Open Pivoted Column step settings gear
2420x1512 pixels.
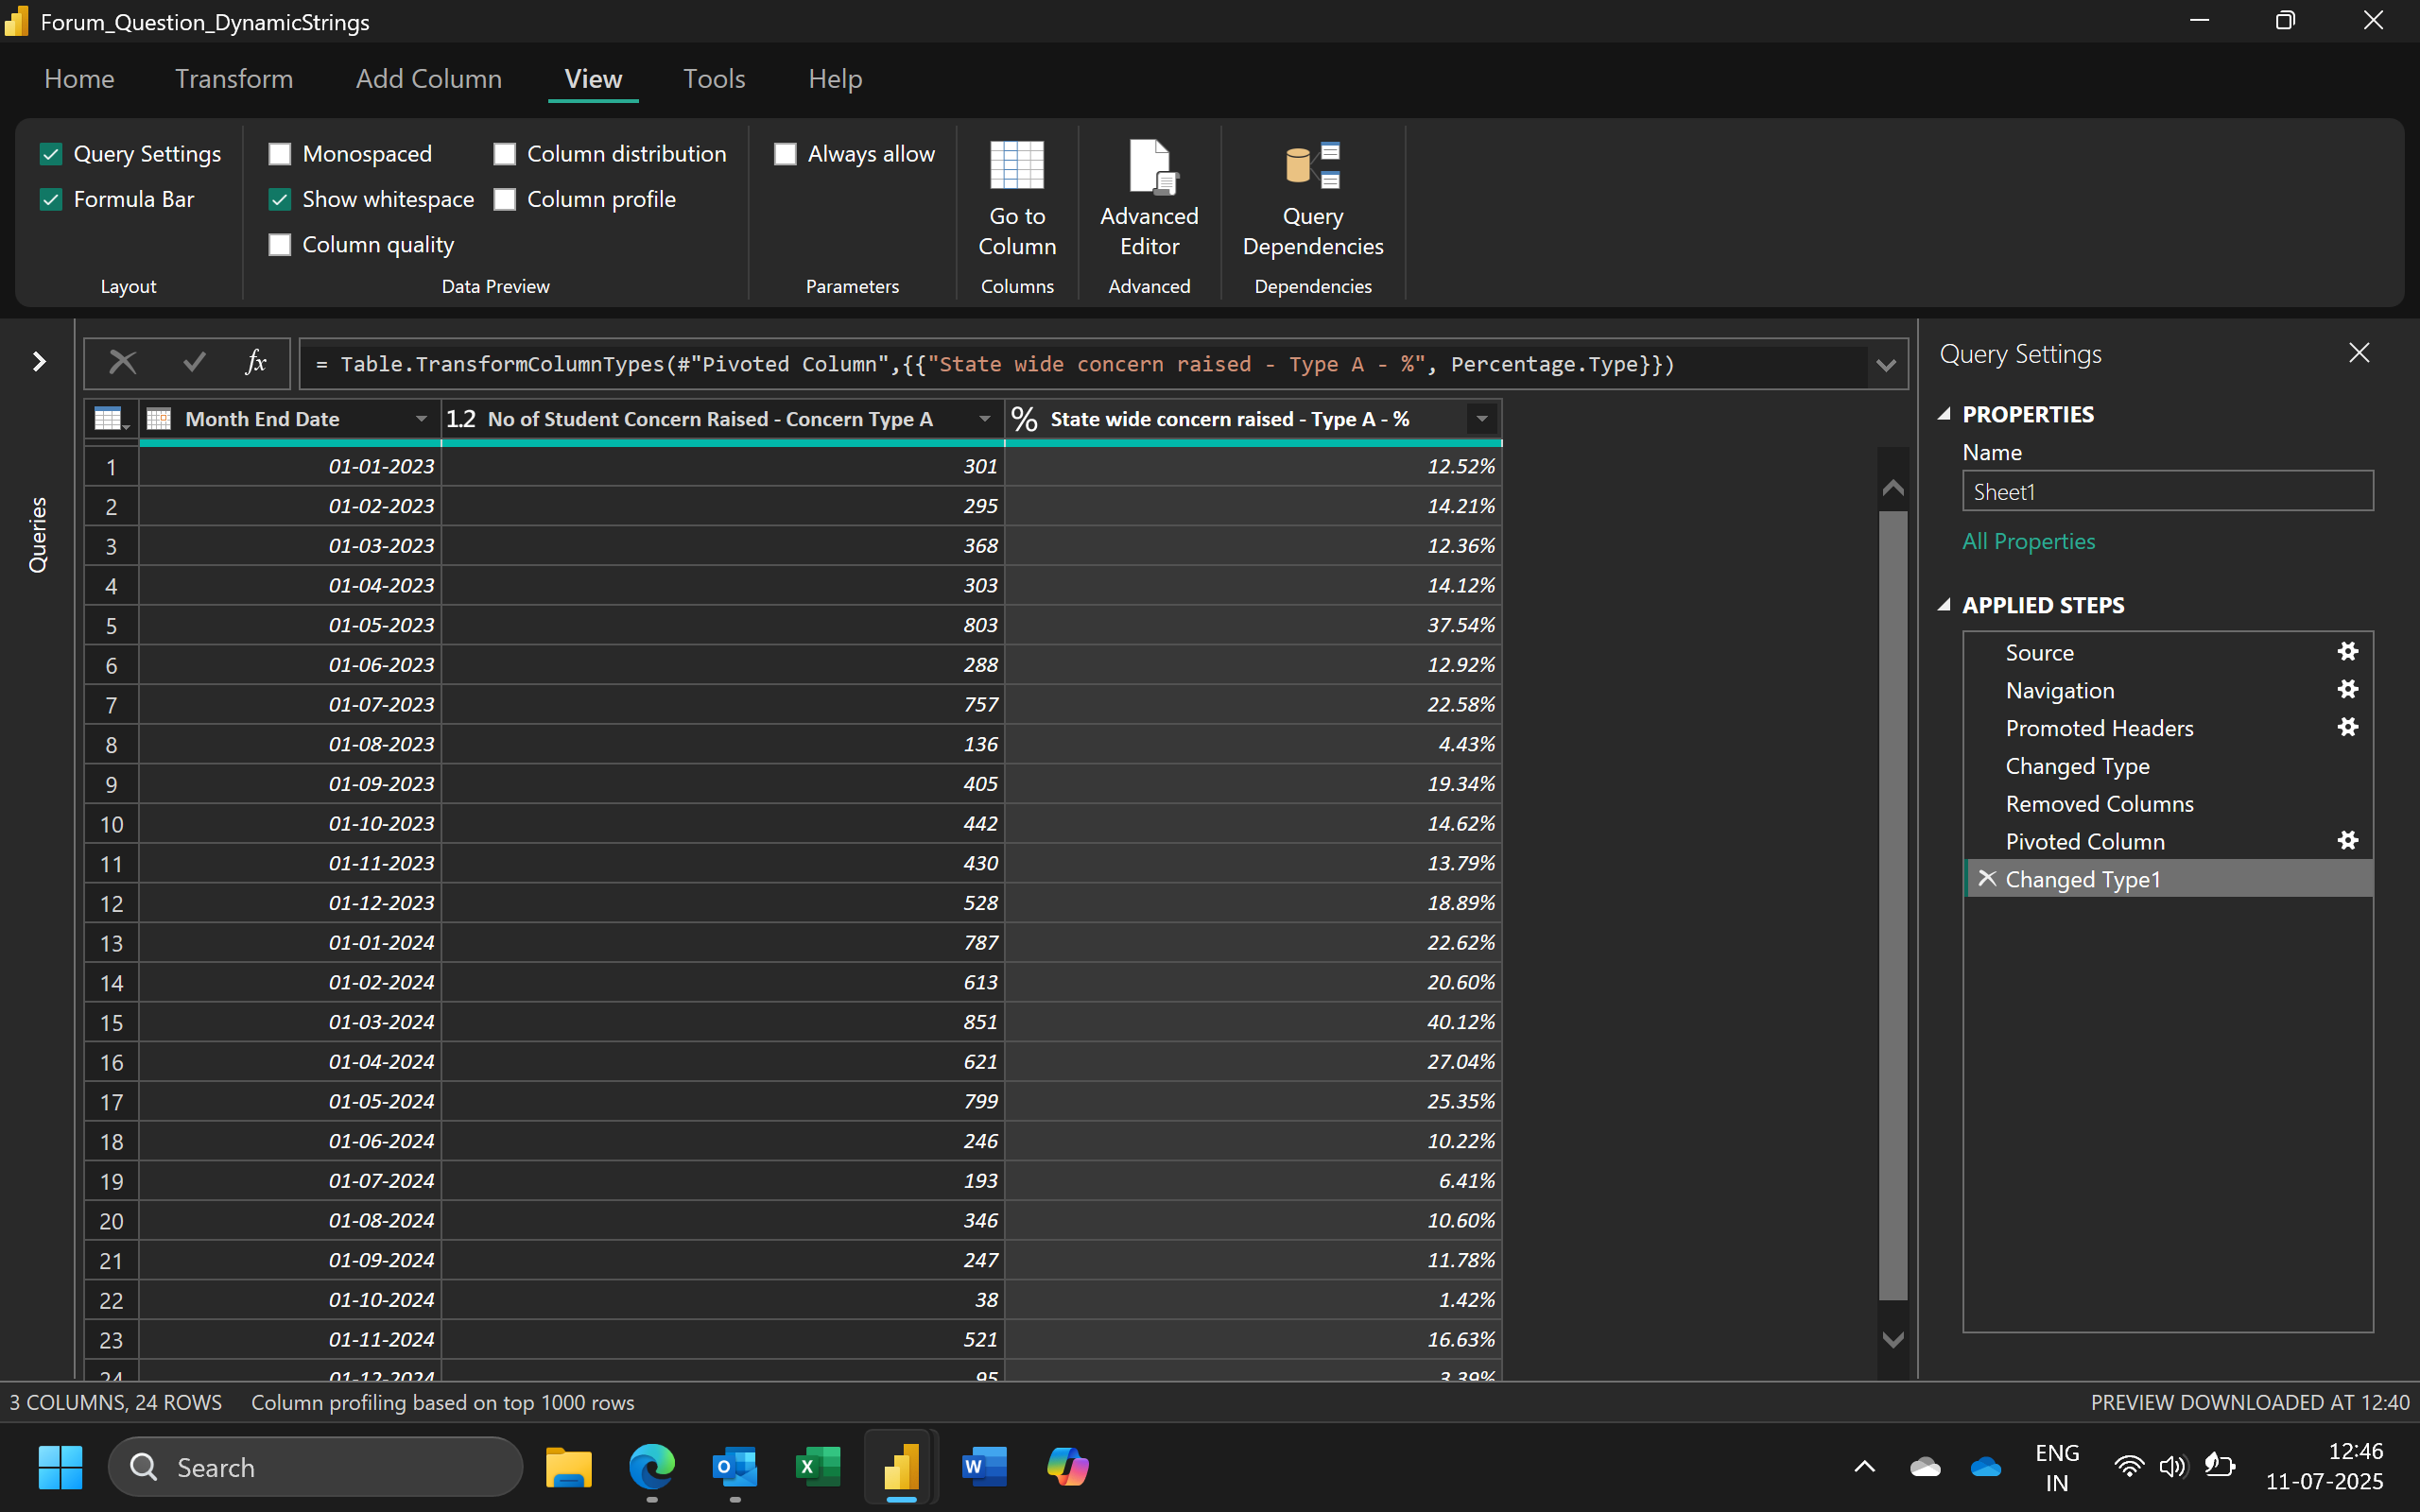pos(2348,841)
